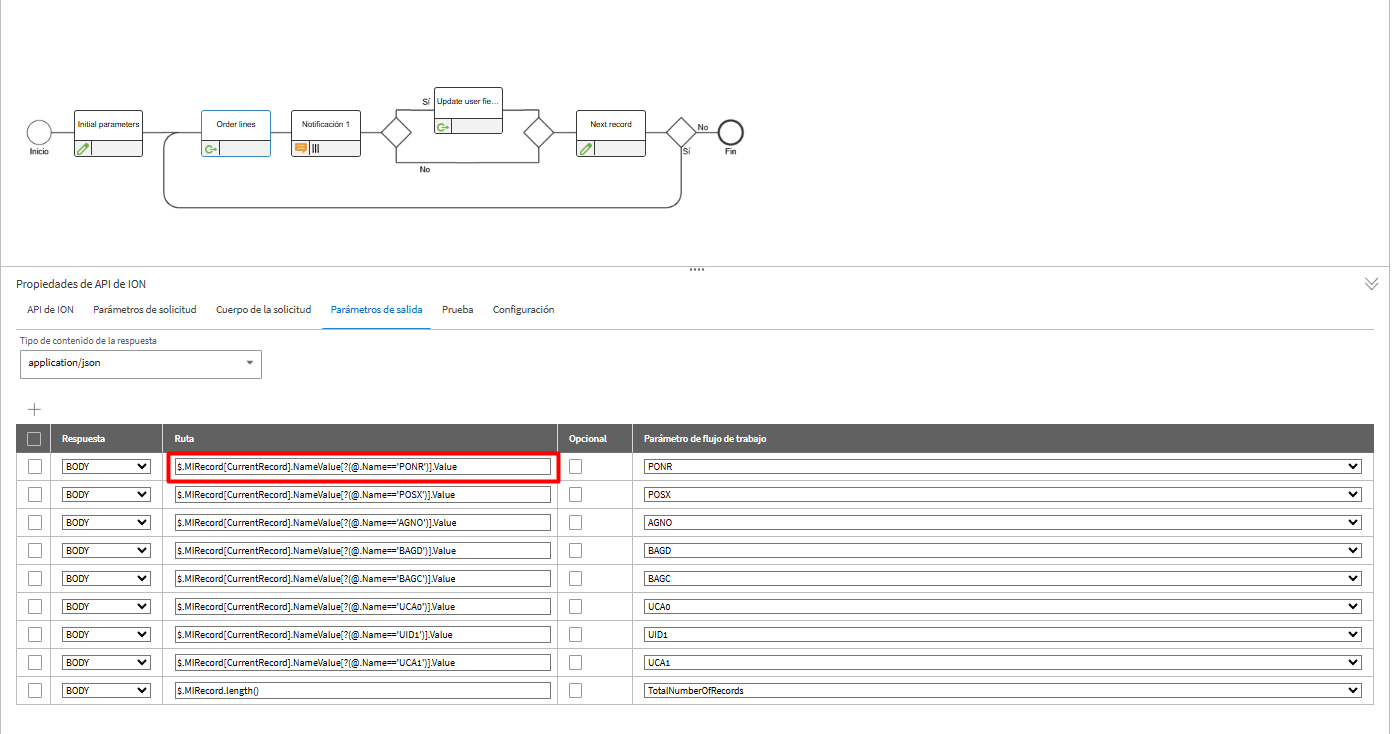The width and height of the screenshot is (1399, 734).
Task: Expand the BODY dropdown in the UCA0 row
Action: (x=106, y=606)
